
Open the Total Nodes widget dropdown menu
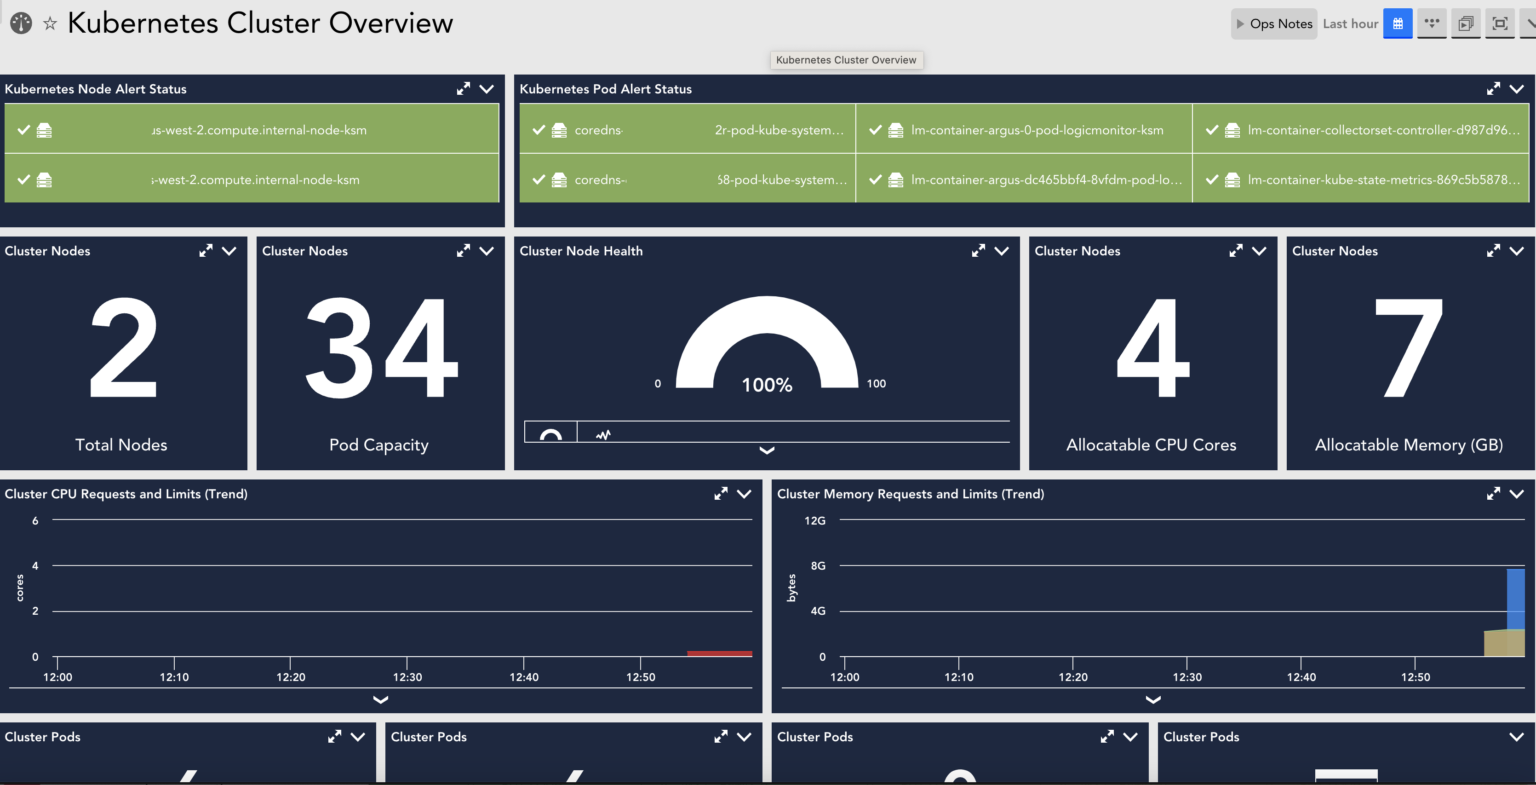[x=229, y=251]
